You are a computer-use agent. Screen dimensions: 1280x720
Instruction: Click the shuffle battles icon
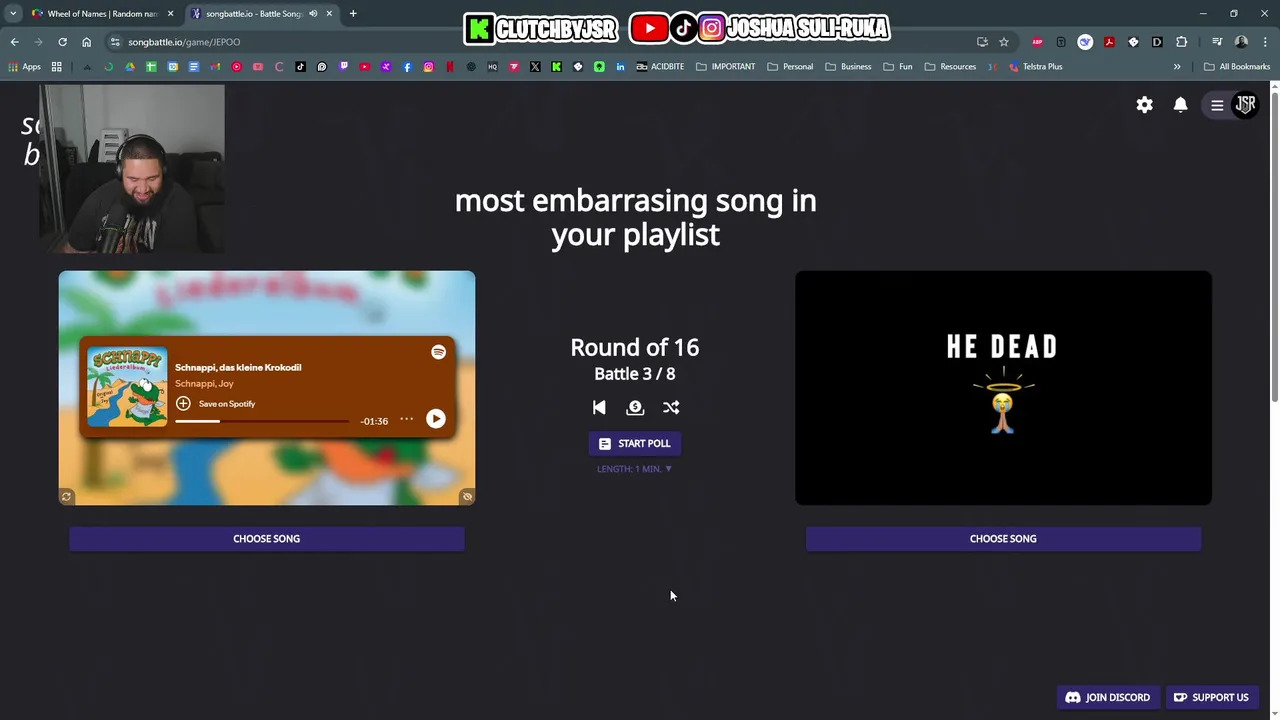[671, 407]
